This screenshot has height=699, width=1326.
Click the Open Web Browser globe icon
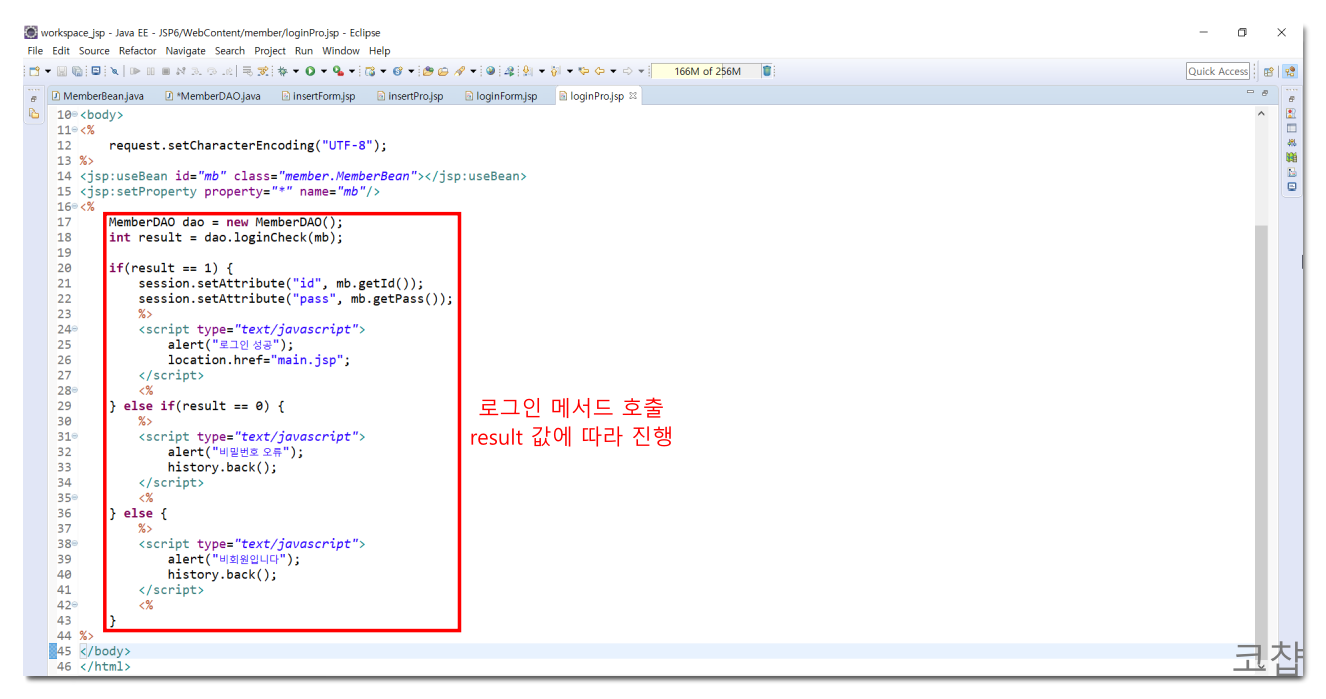491,71
